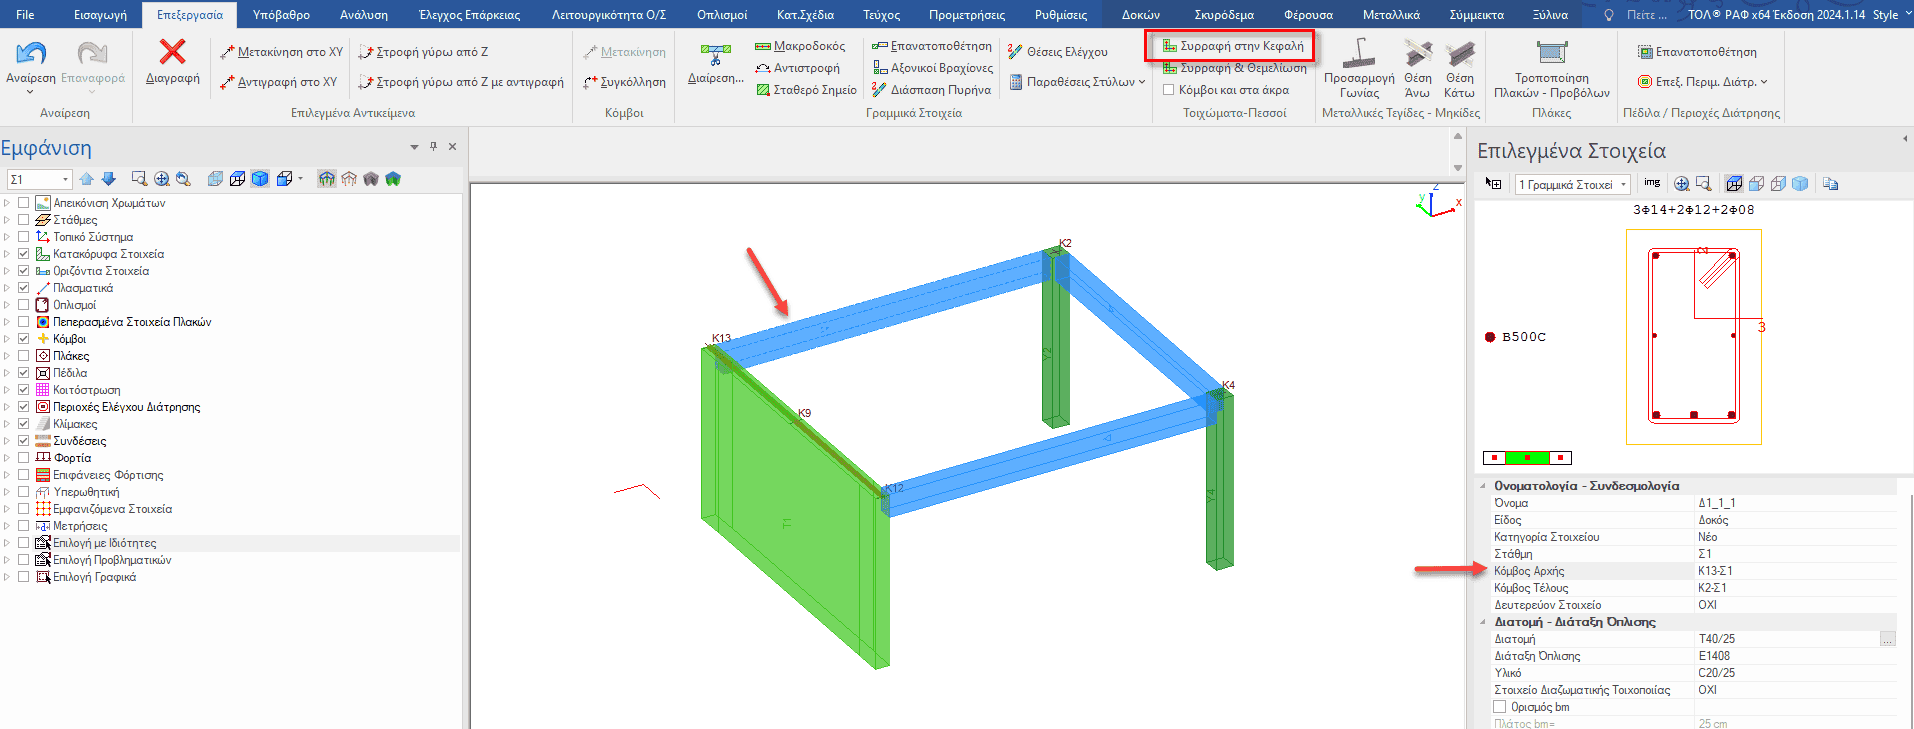Screen dimensions: 1914x729
Task: Click Συρραφή στην Κεφαλή button
Action: point(1232,46)
